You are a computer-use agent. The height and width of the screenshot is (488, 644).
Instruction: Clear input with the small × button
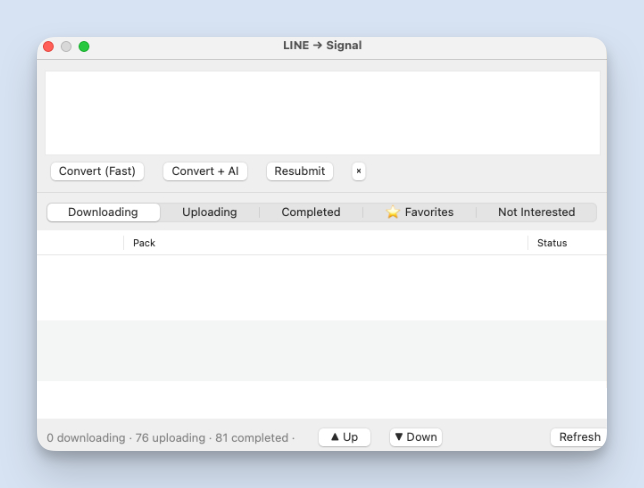[x=359, y=171]
